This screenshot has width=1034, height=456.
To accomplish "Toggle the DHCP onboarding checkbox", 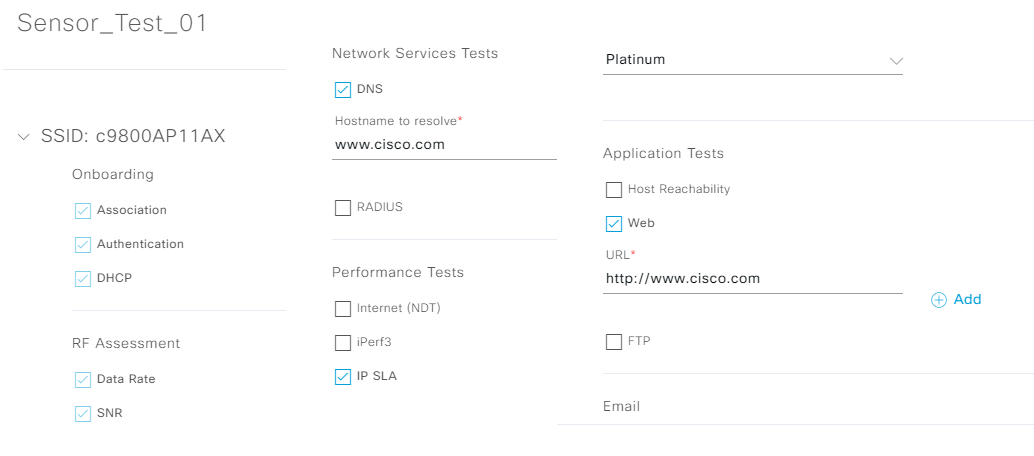I will click(83, 279).
